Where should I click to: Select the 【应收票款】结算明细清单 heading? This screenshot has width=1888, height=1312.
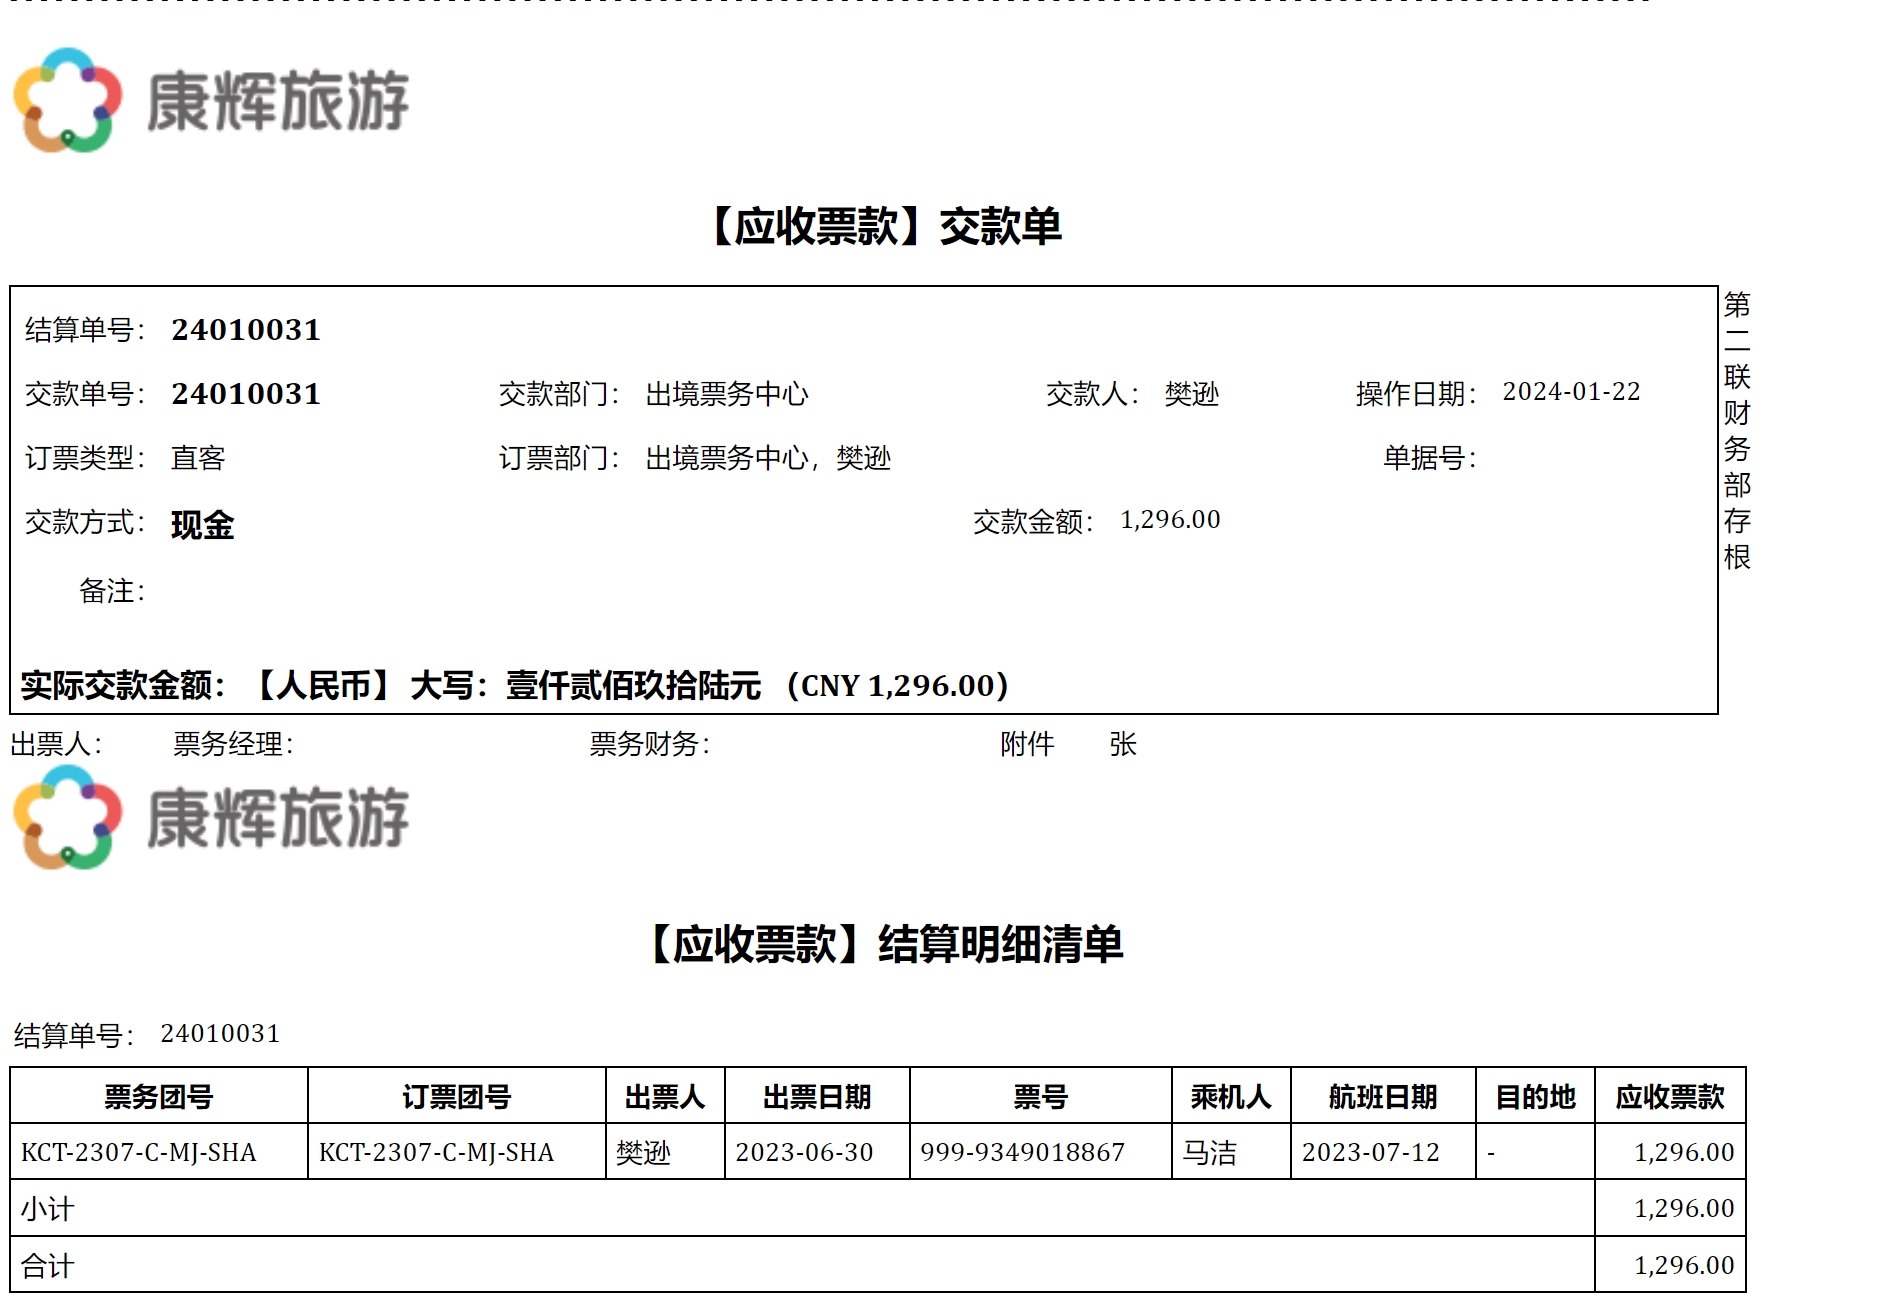click(886, 944)
